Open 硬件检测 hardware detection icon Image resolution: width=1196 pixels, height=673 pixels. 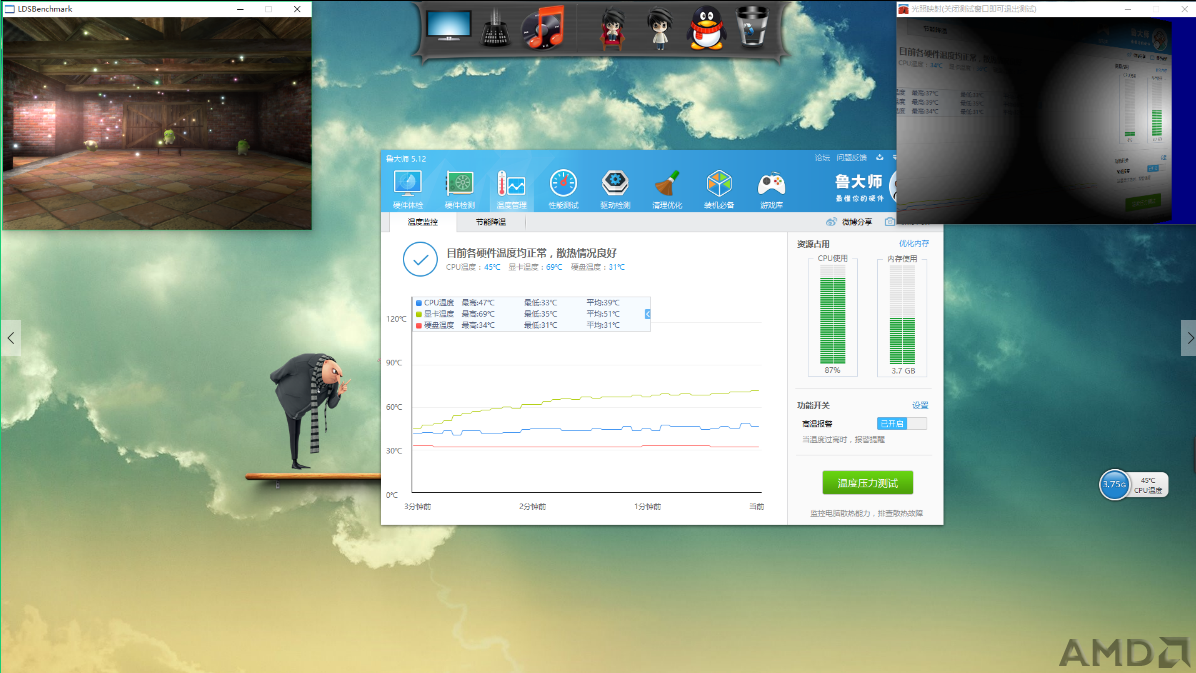click(459, 188)
